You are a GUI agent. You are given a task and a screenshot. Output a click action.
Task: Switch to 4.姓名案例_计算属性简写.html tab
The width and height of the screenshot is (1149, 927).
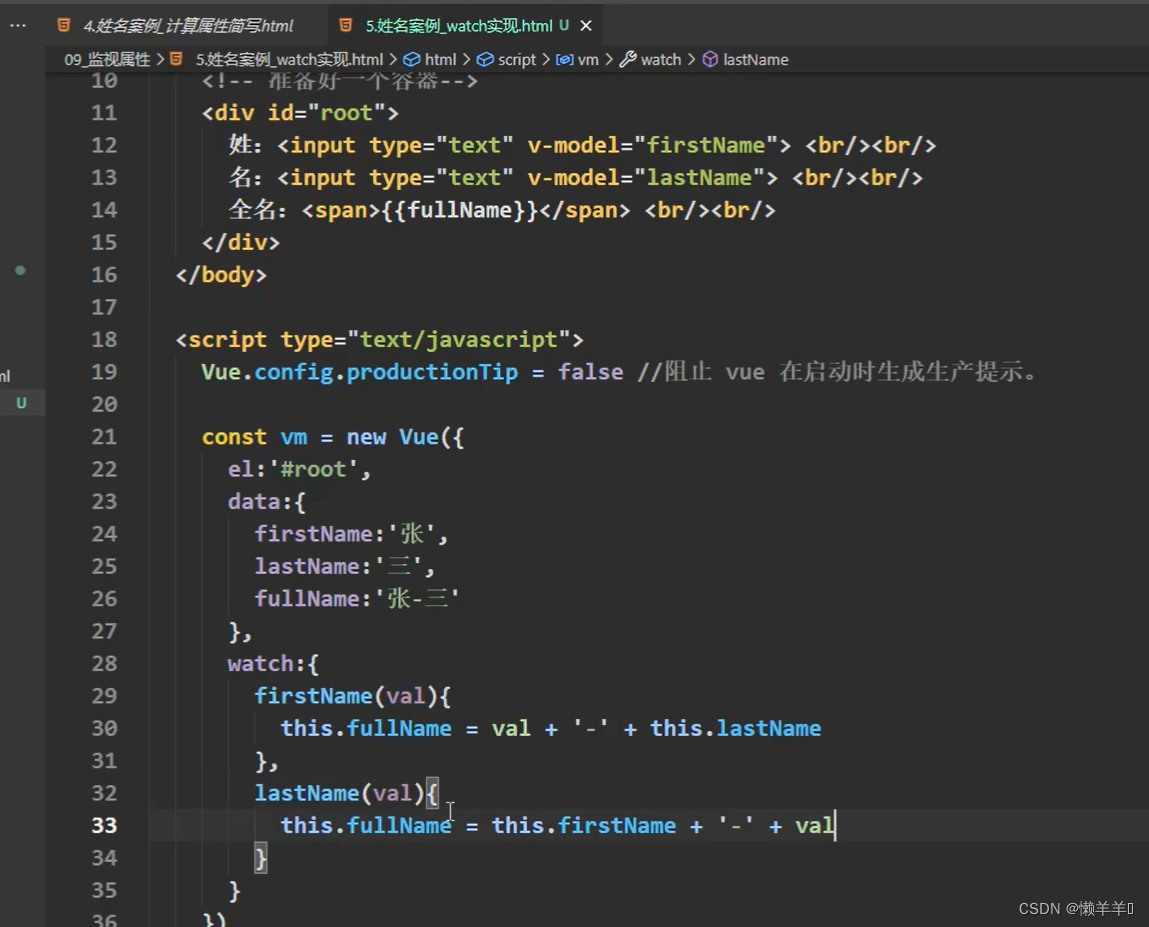pos(188,25)
